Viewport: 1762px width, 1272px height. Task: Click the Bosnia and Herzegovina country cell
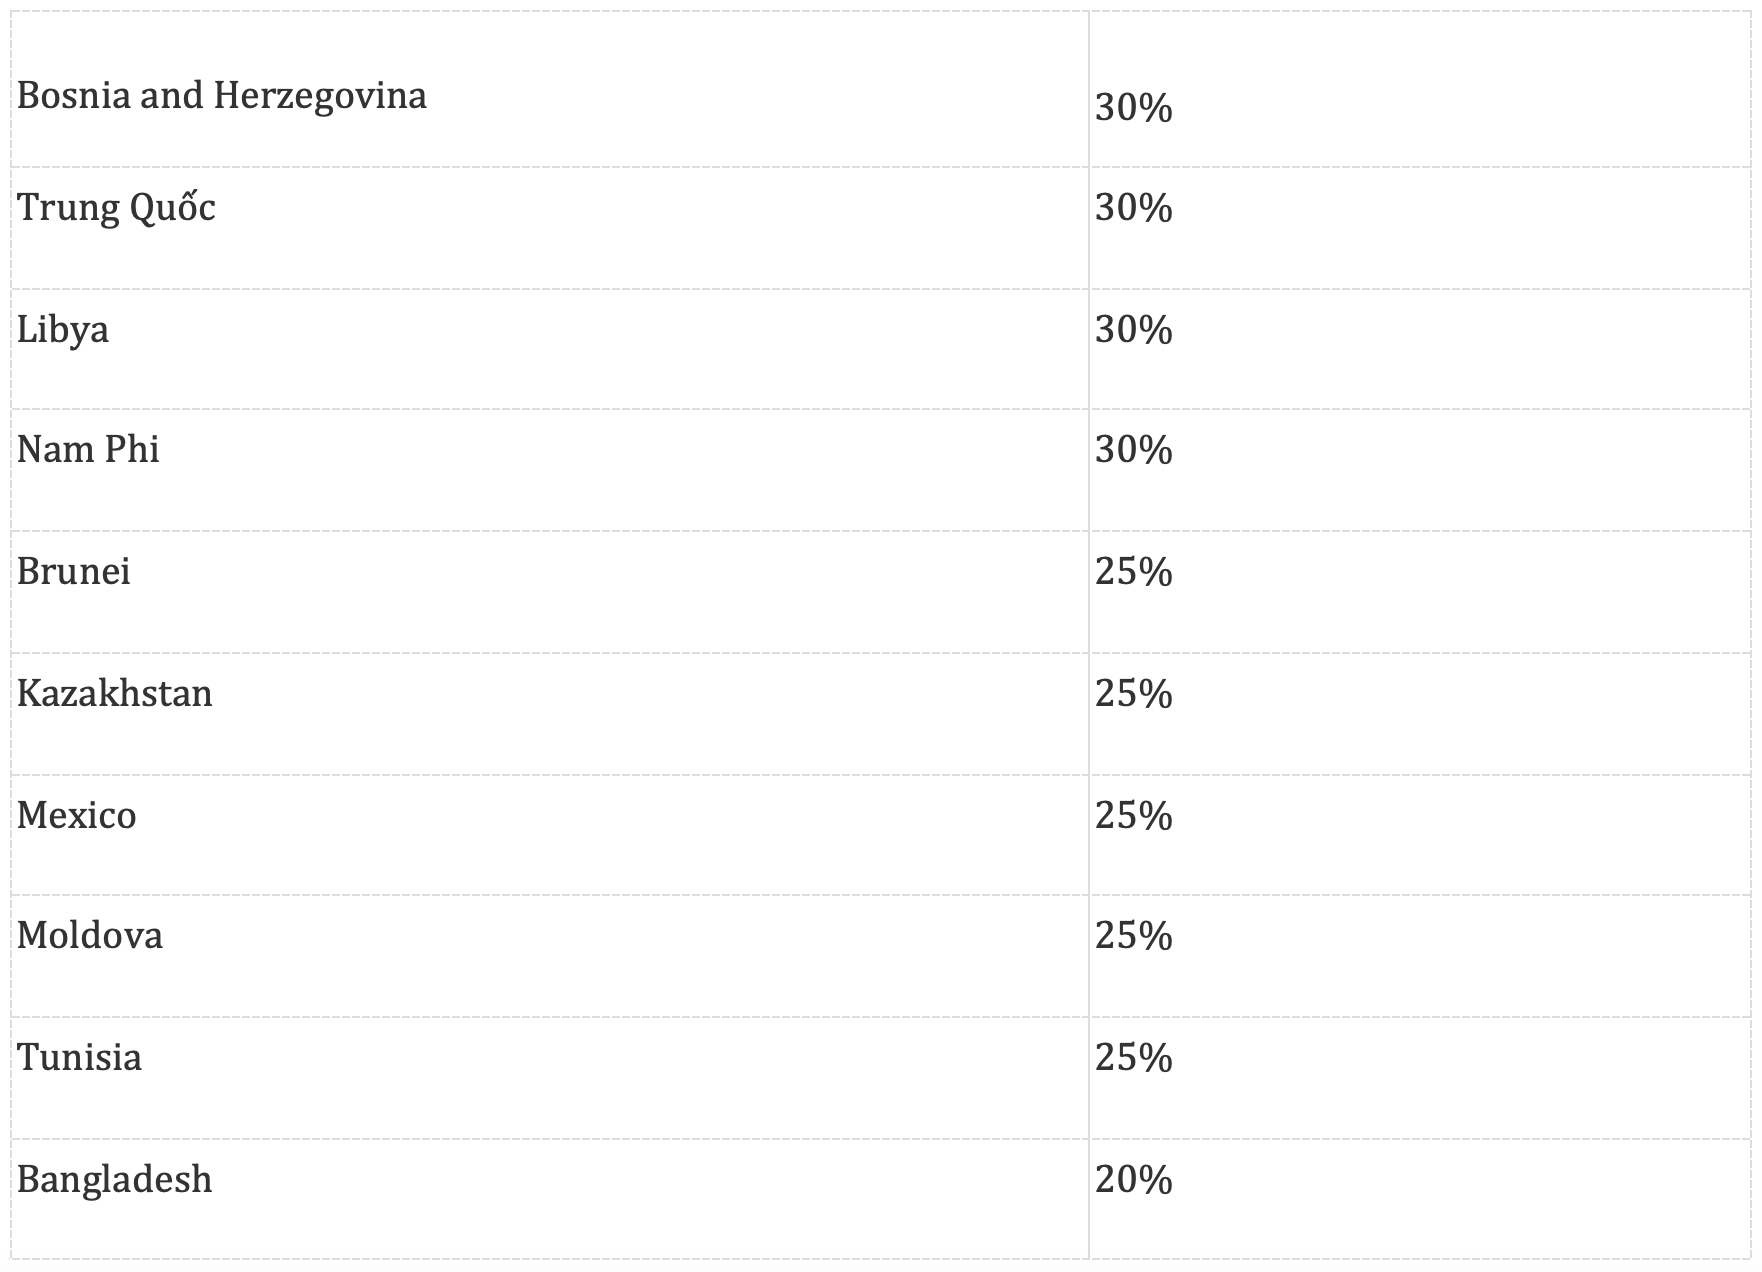222,96
